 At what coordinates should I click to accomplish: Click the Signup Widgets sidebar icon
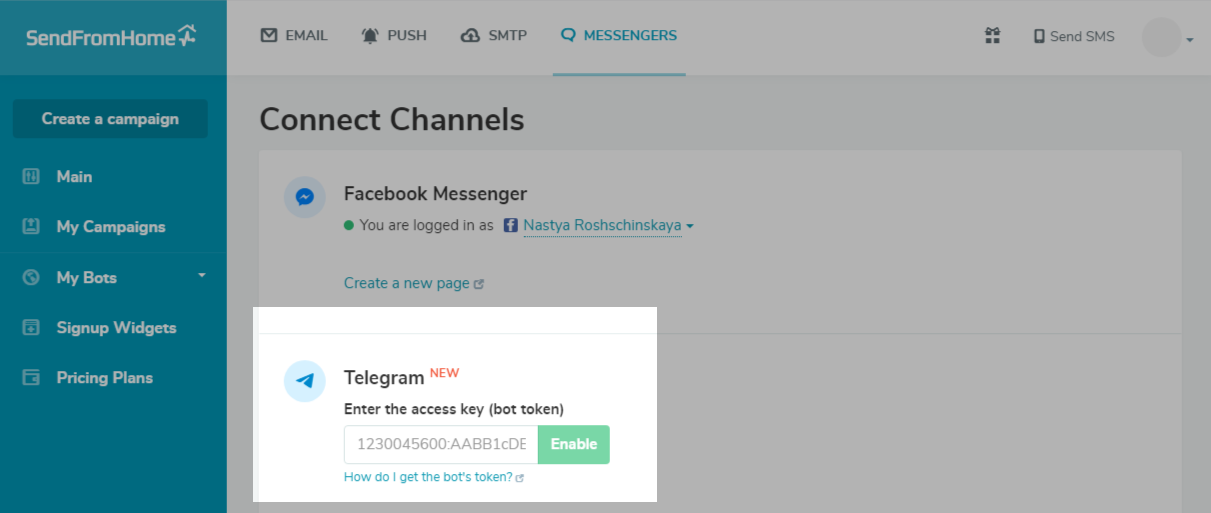(31, 327)
